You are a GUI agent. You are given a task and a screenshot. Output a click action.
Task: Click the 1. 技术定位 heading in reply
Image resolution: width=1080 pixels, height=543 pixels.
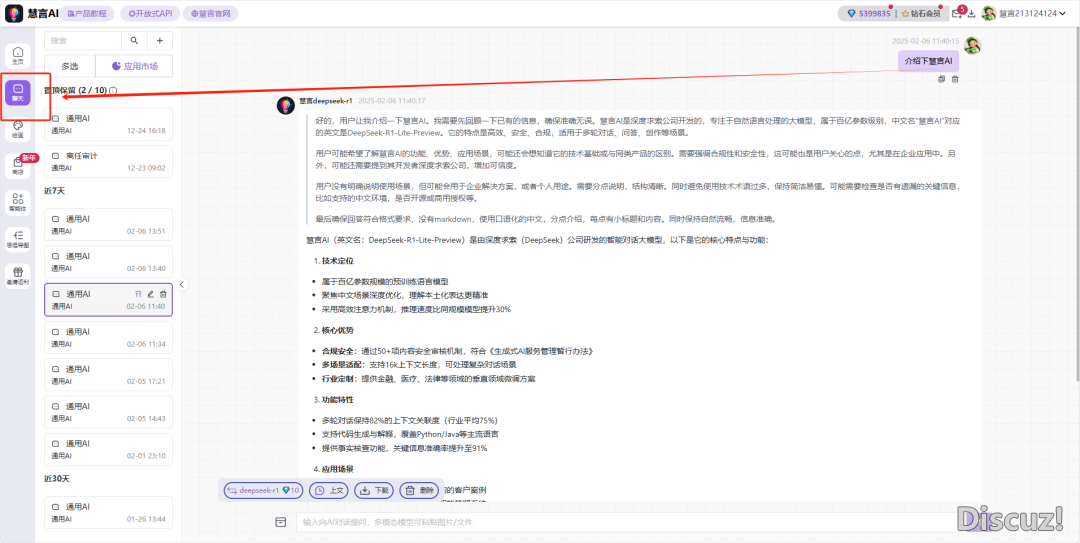(333, 261)
